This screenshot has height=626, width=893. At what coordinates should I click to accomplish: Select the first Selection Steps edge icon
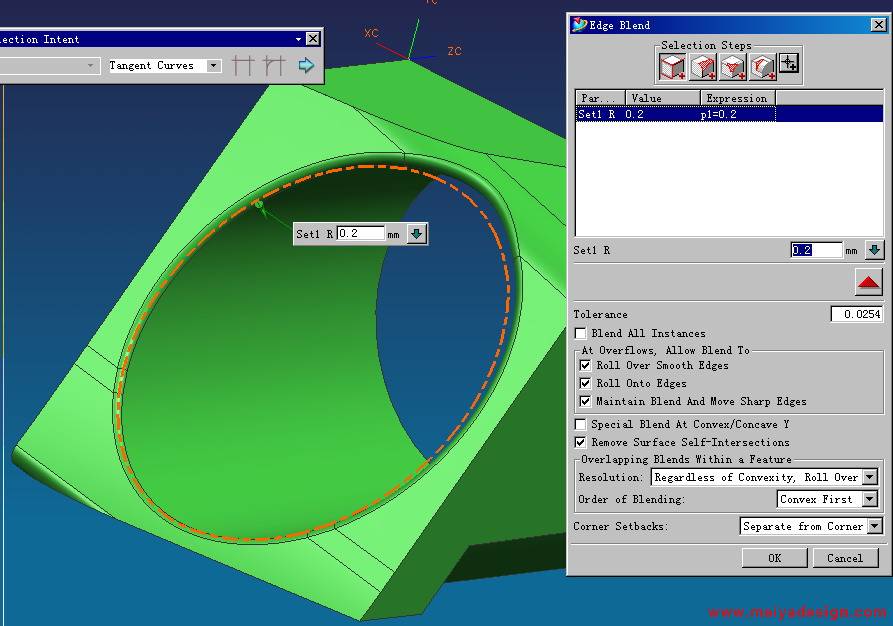tap(672, 67)
